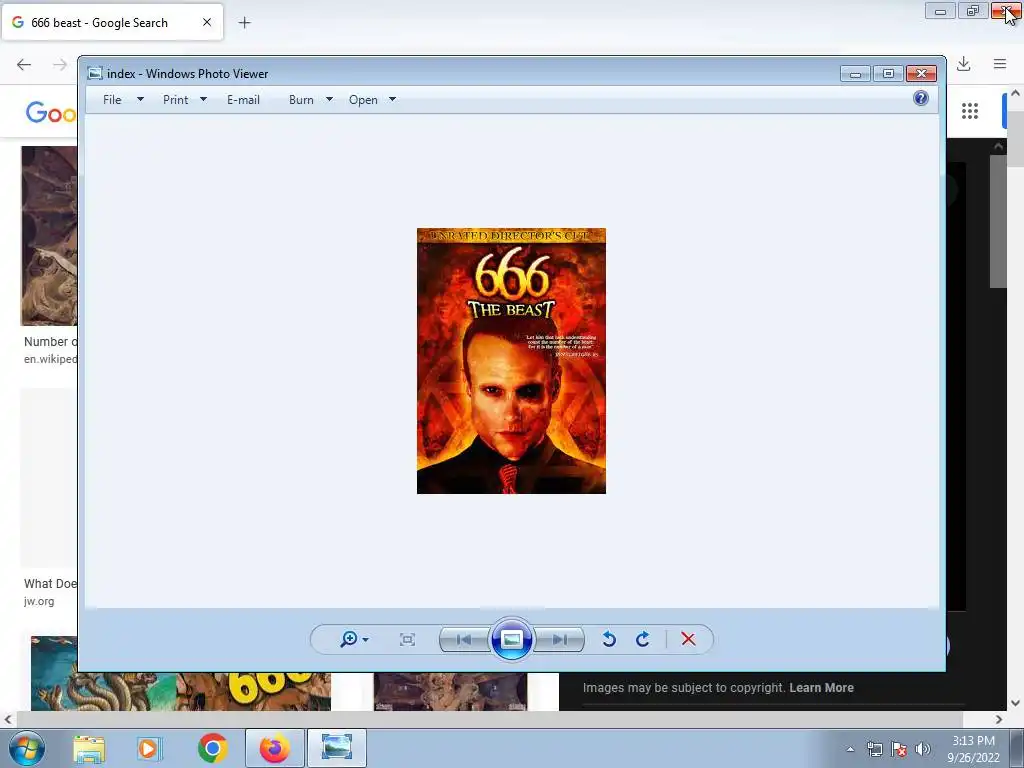Delete the photo with the red X
This screenshot has width=1024, height=768.
pos(688,639)
